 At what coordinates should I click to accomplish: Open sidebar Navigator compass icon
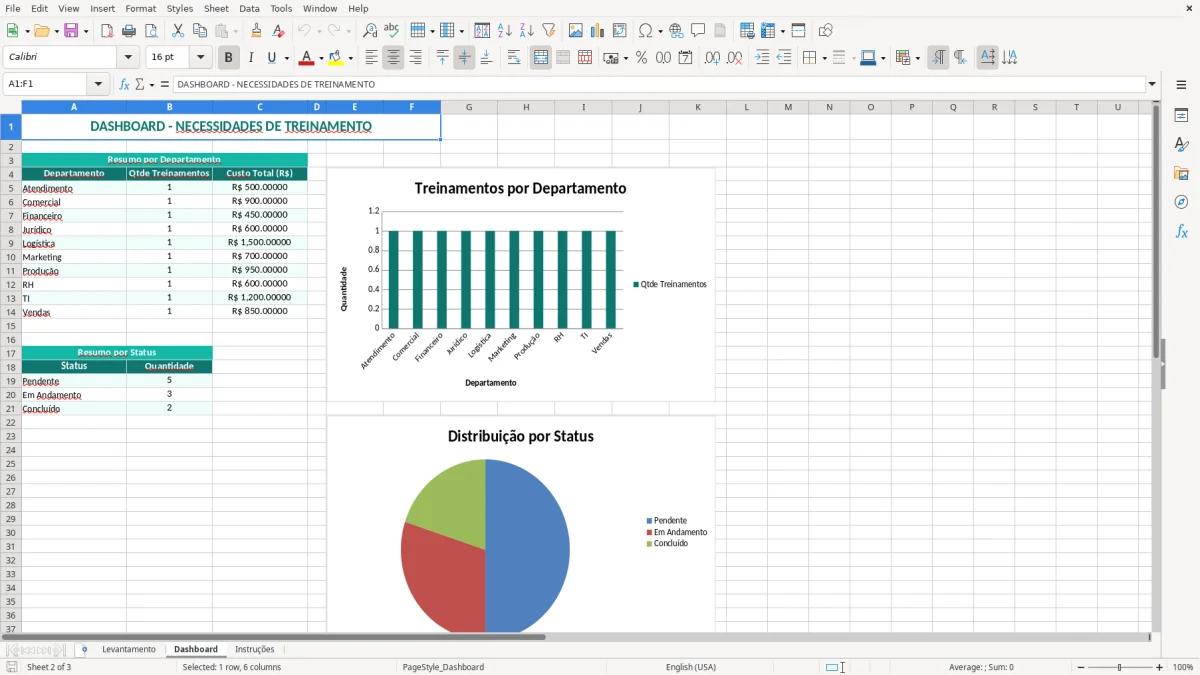pos(1181,202)
